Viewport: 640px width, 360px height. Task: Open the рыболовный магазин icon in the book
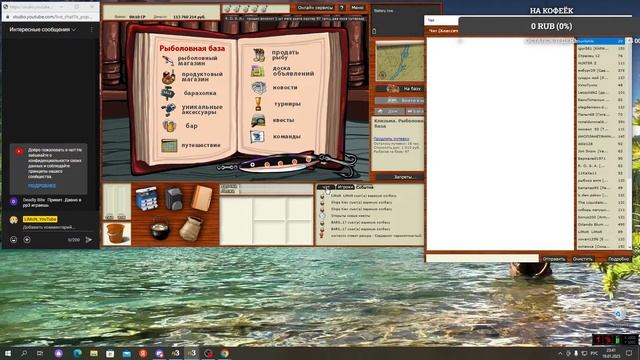168,61
